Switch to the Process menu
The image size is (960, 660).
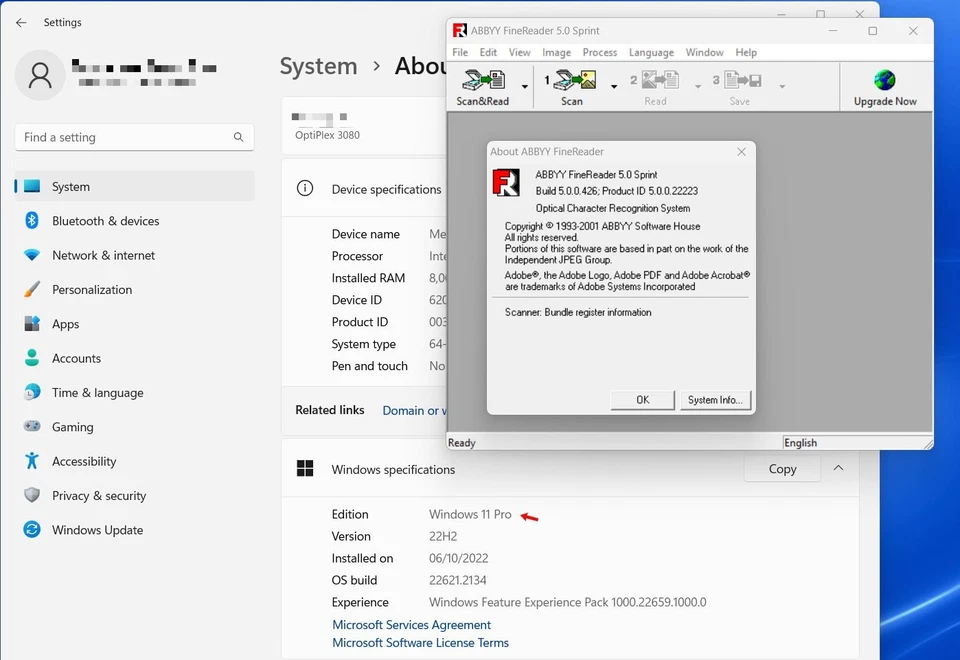click(x=600, y=52)
